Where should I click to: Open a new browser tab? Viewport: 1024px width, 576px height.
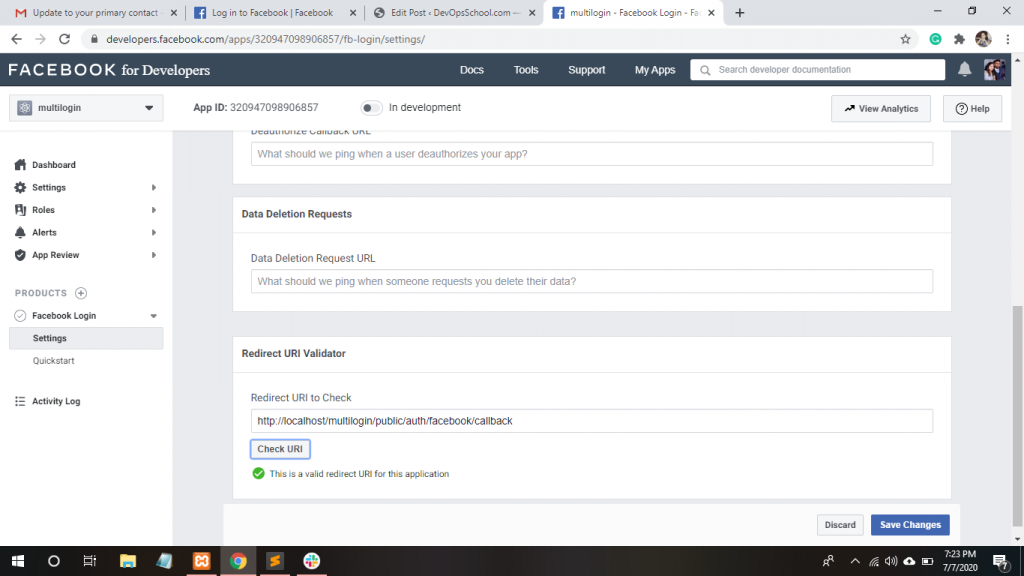[739, 12]
